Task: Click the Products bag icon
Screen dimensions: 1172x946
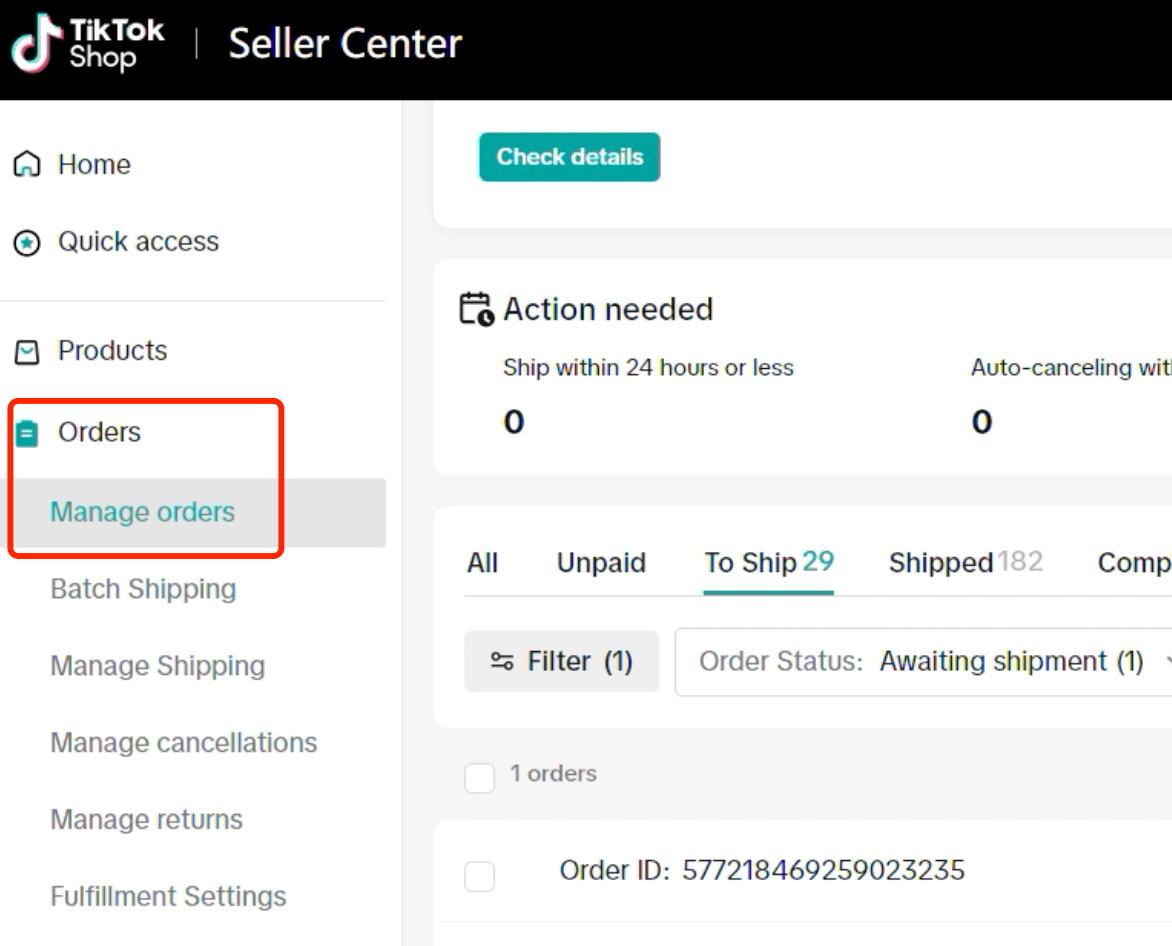Action: pyautogui.click(x=27, y=351)
